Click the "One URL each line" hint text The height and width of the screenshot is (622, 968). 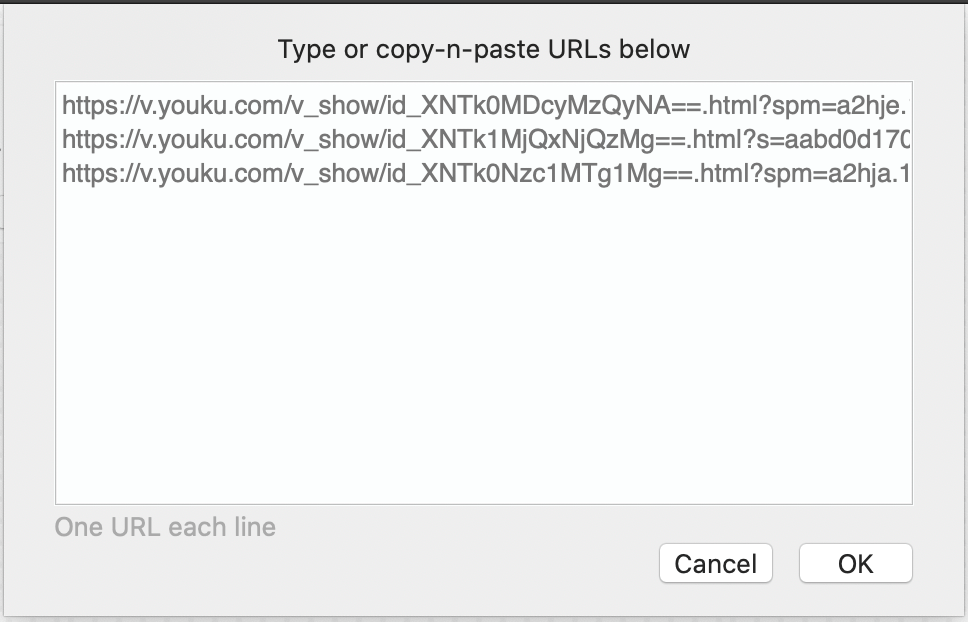coord(165,527)
